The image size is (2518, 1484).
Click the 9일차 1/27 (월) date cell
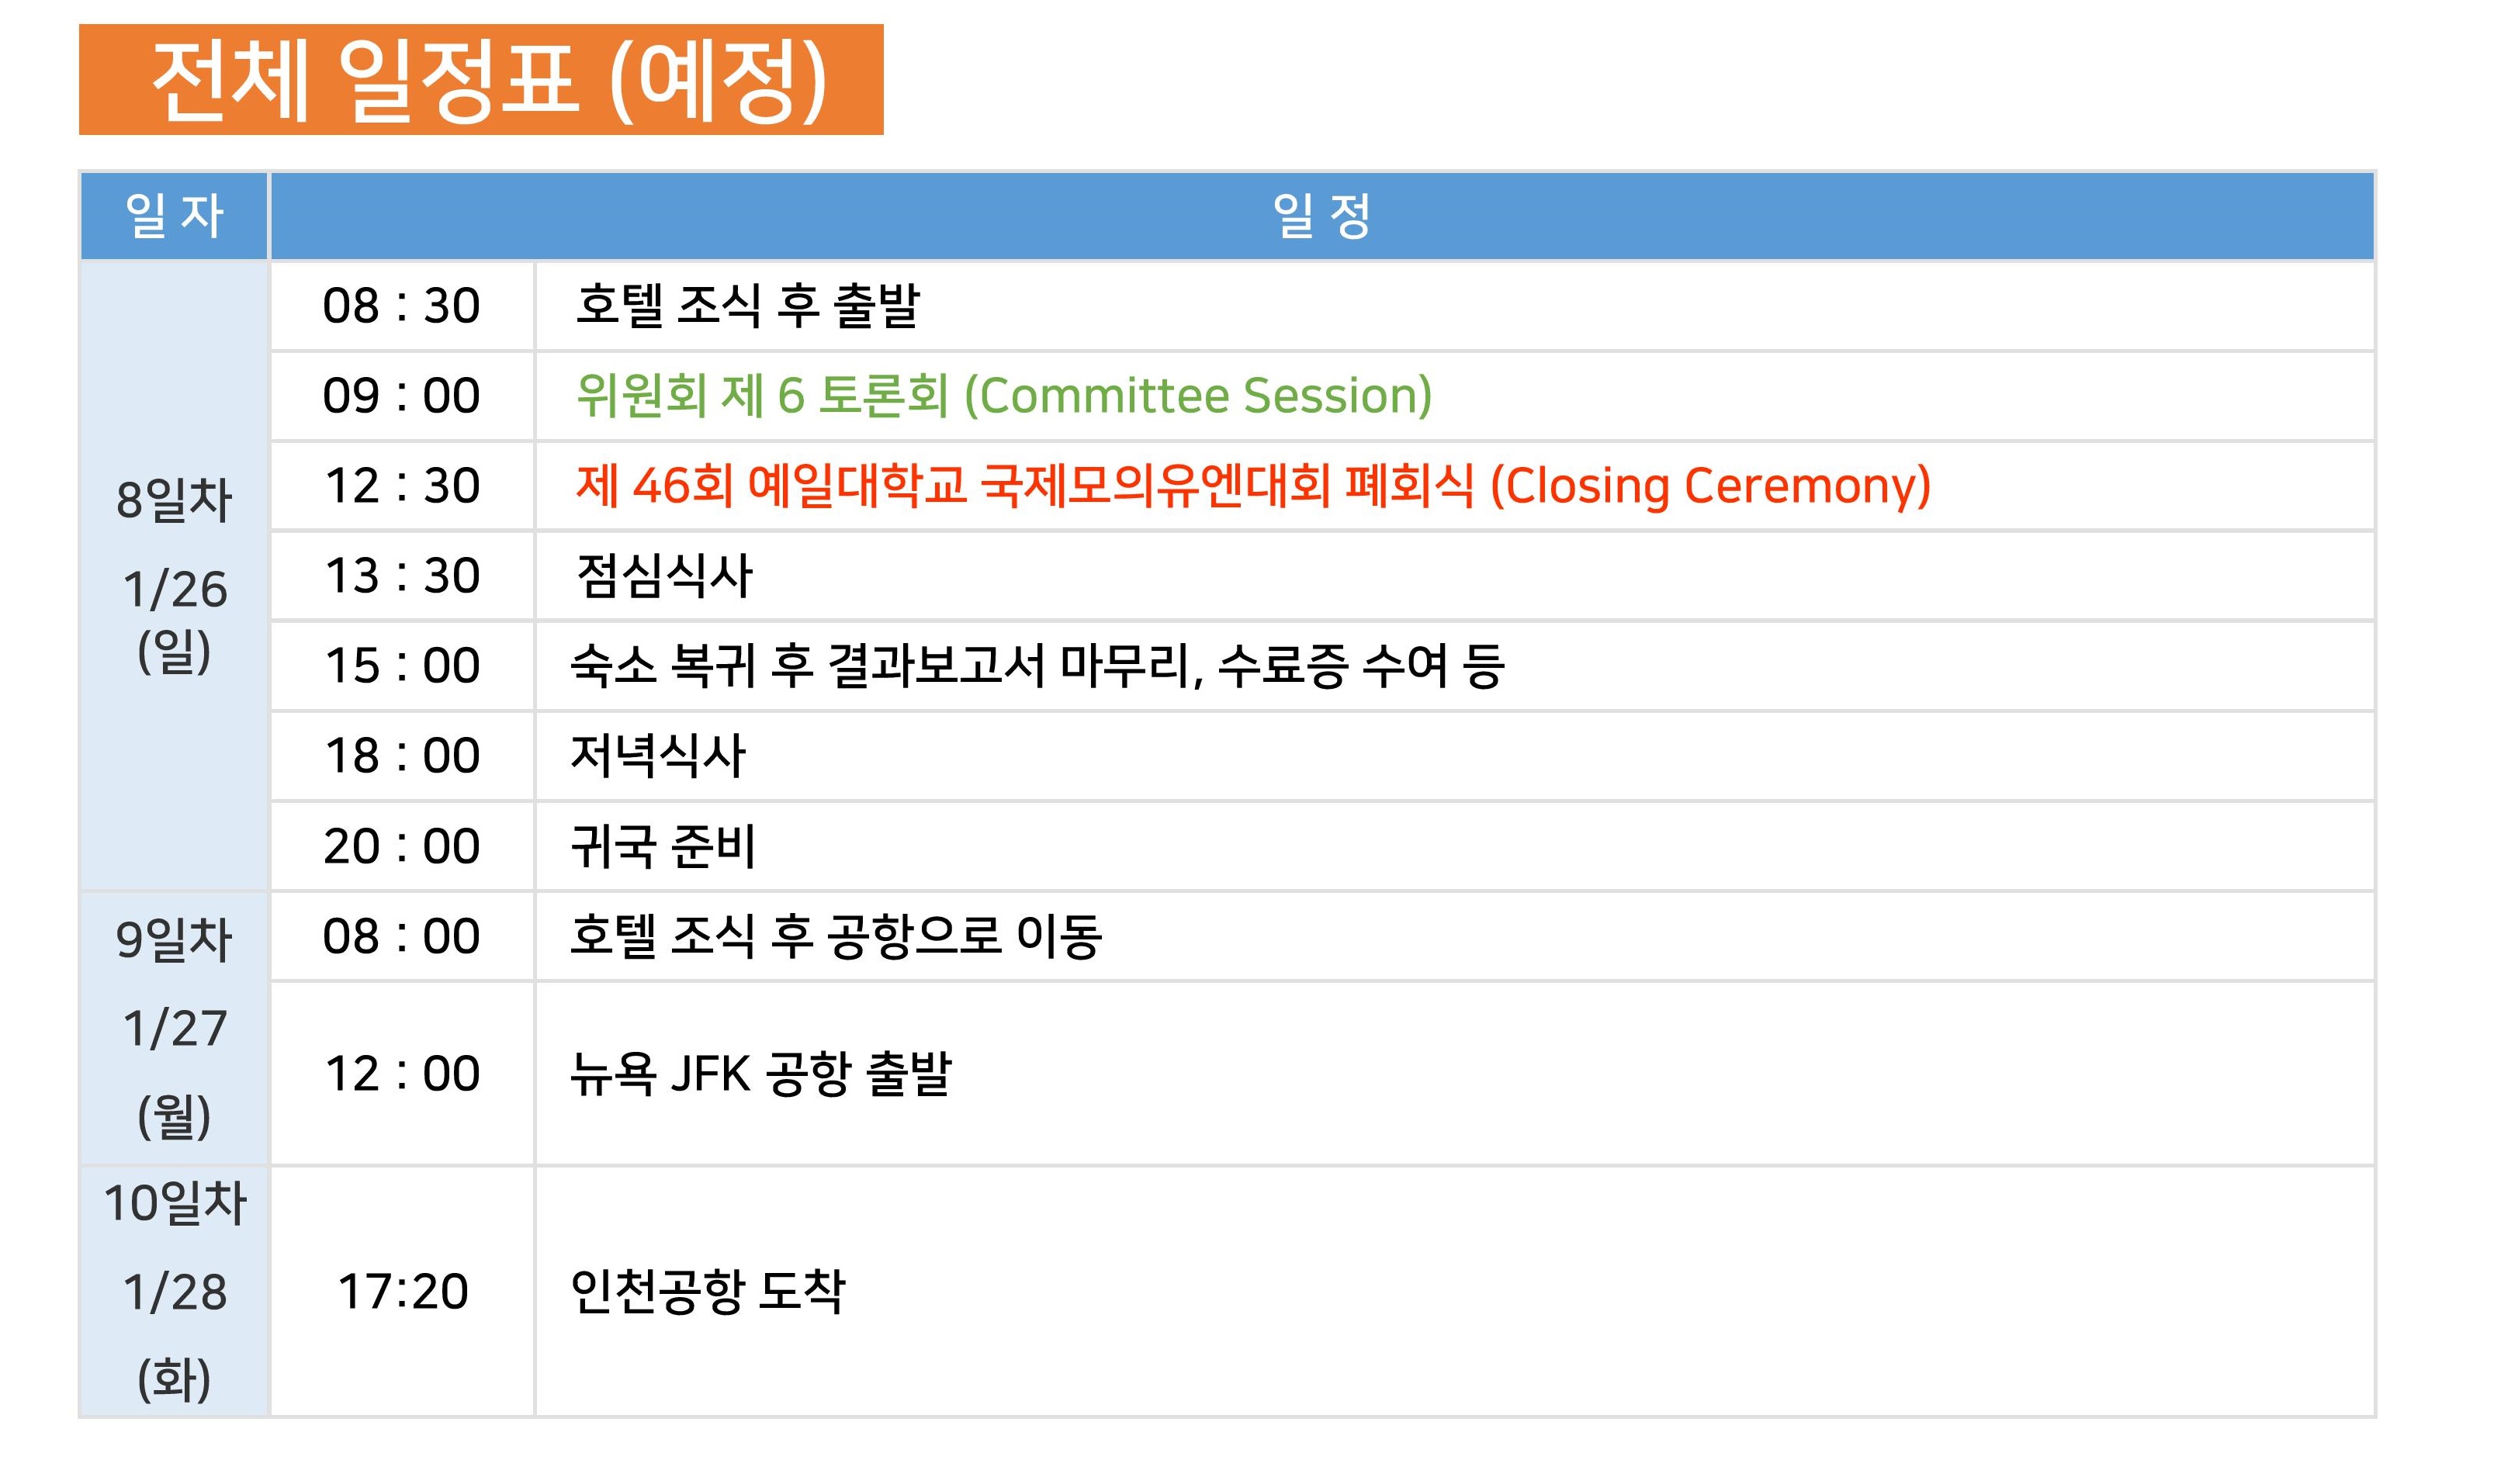click(x=174, y=1028)
